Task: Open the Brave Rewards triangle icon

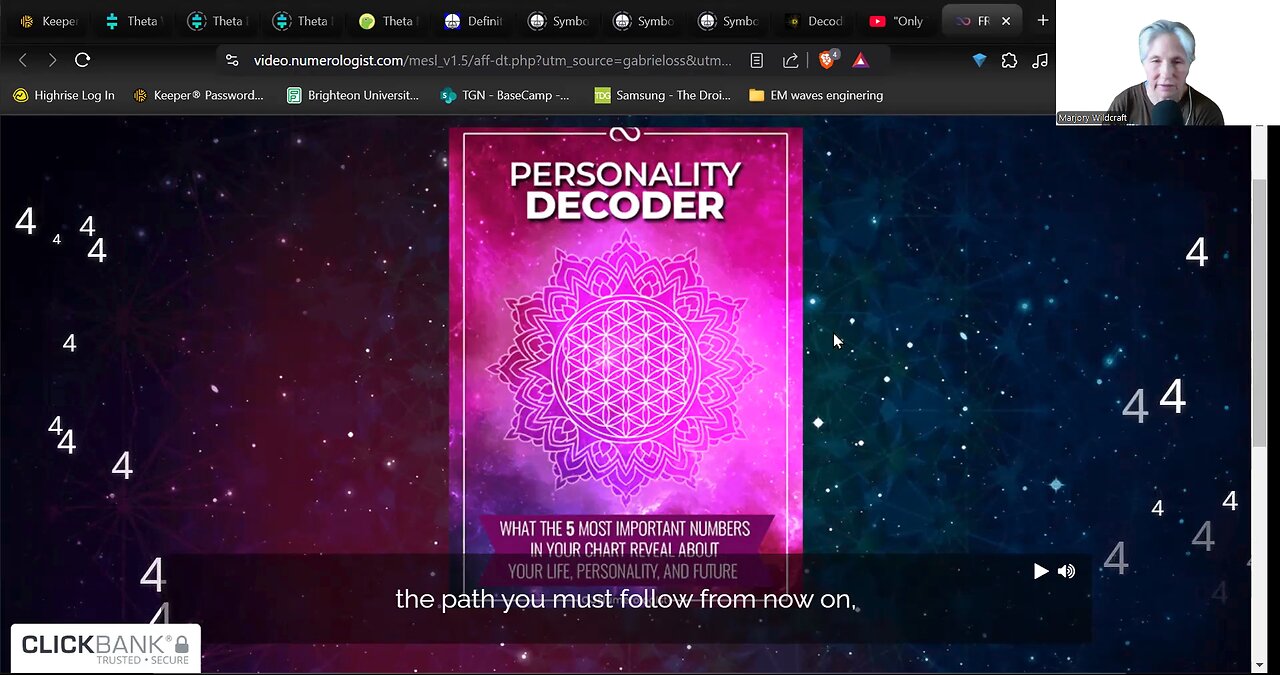Action: tap(860, 60)
